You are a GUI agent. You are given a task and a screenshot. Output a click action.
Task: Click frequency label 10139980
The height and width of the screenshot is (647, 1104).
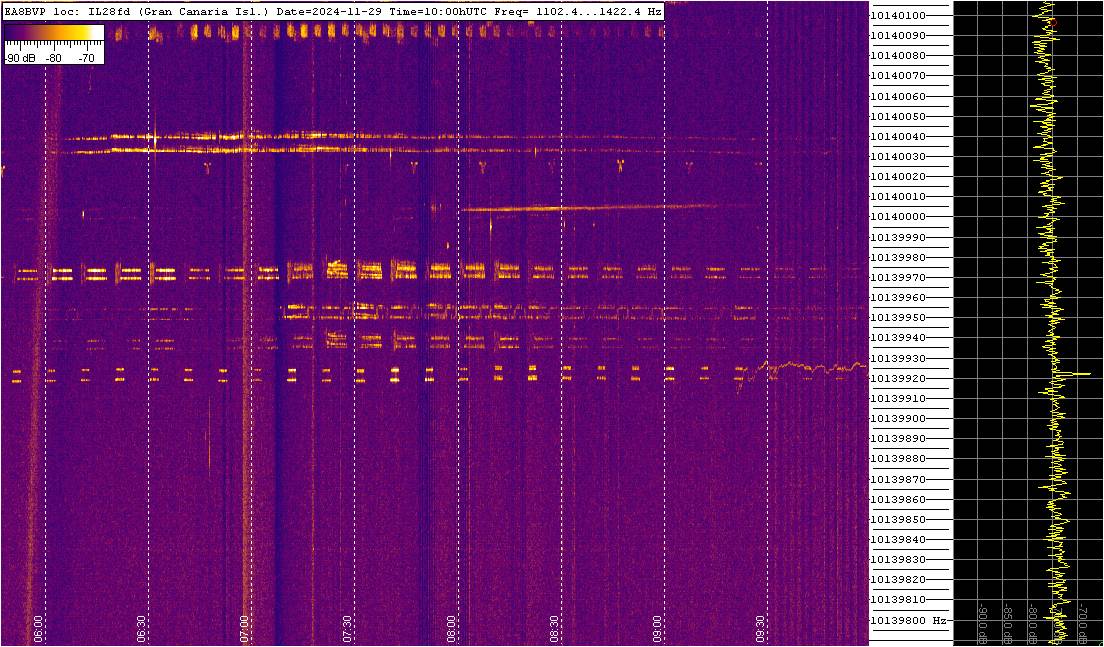pyautogui.click(x=897, y=258)
